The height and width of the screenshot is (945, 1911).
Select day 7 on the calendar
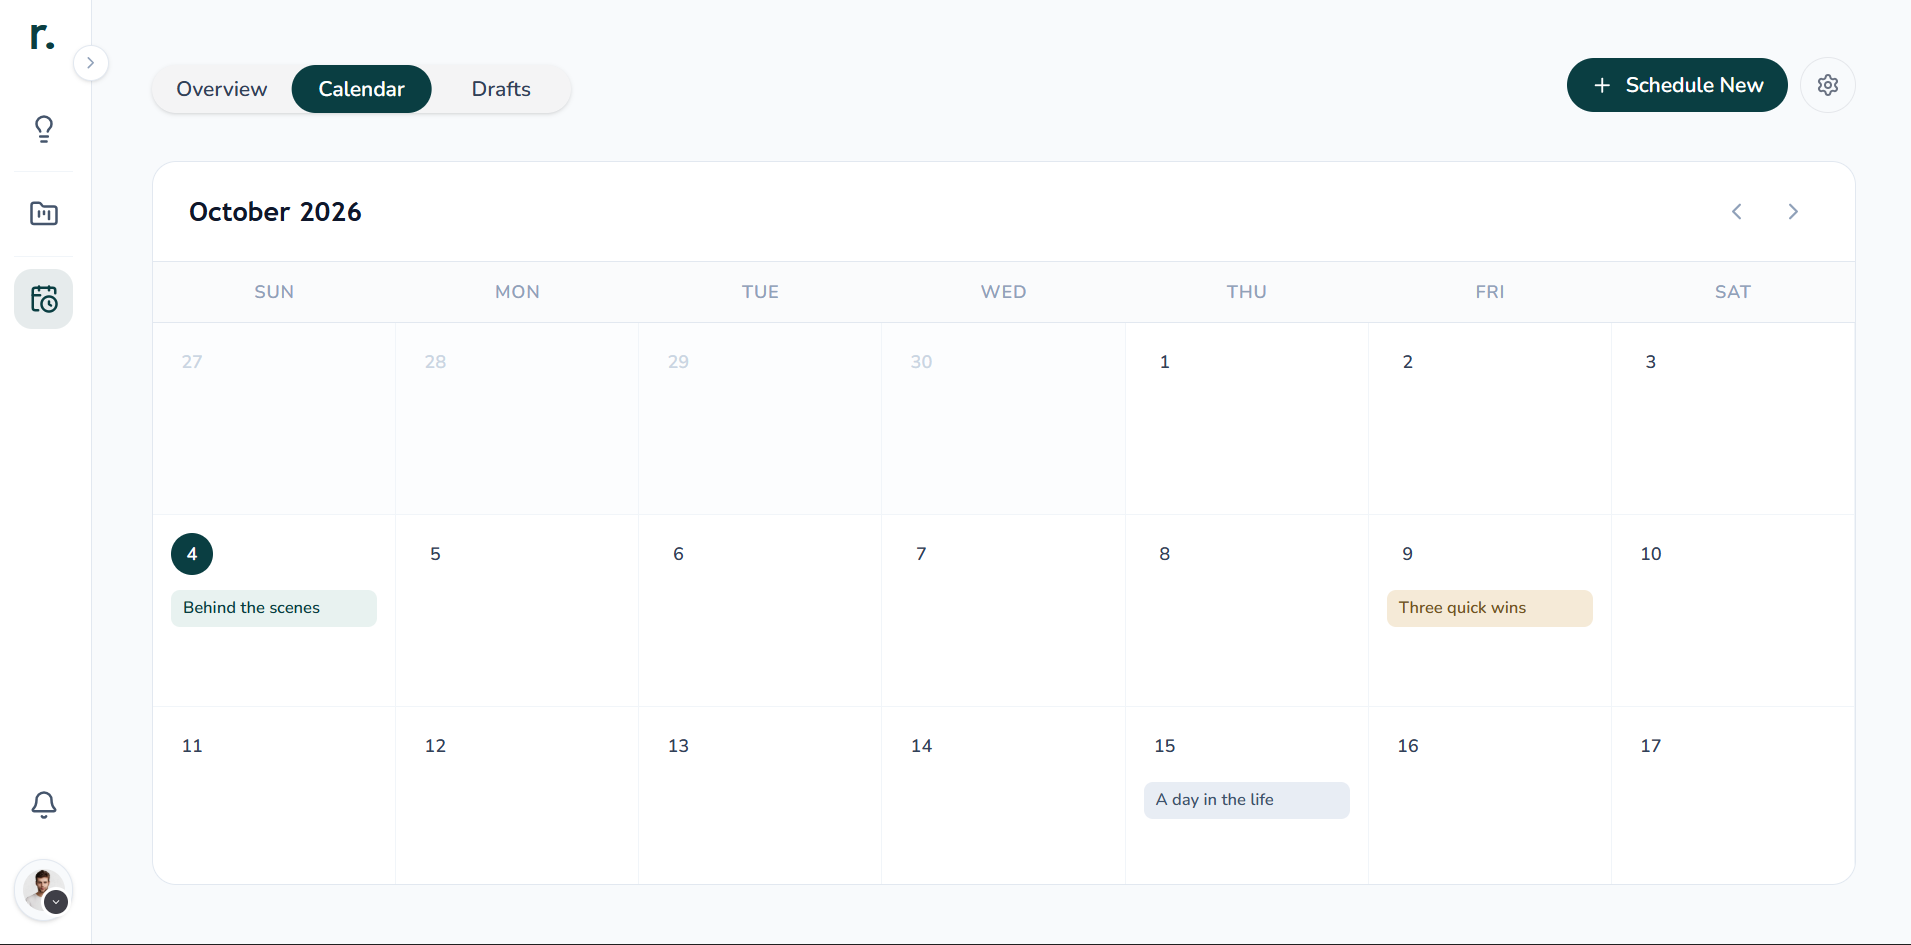pos(921,554)
